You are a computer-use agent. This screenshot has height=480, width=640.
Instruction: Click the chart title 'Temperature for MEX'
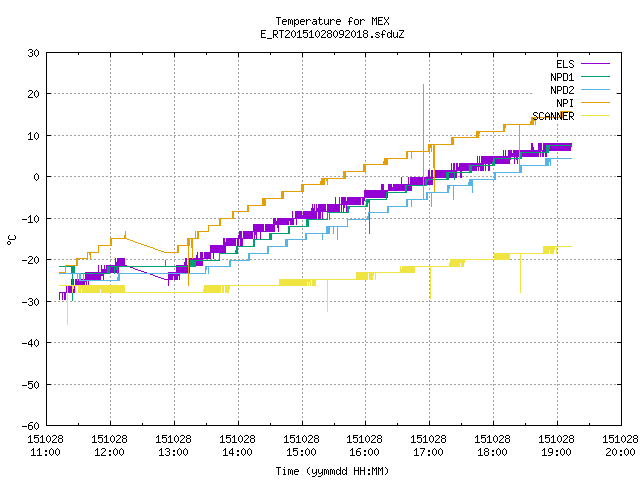click(x=332, y=21)
